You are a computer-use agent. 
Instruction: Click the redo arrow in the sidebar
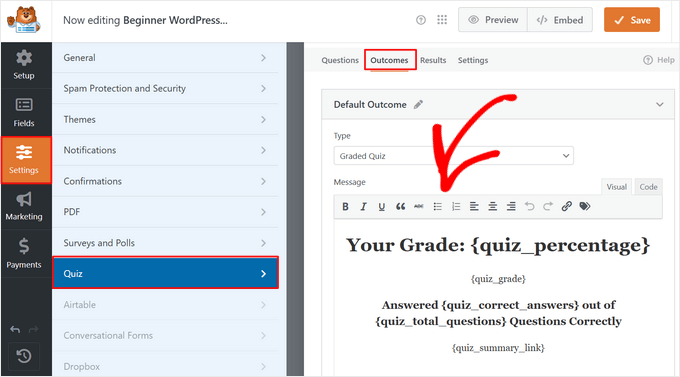point(33,330)
